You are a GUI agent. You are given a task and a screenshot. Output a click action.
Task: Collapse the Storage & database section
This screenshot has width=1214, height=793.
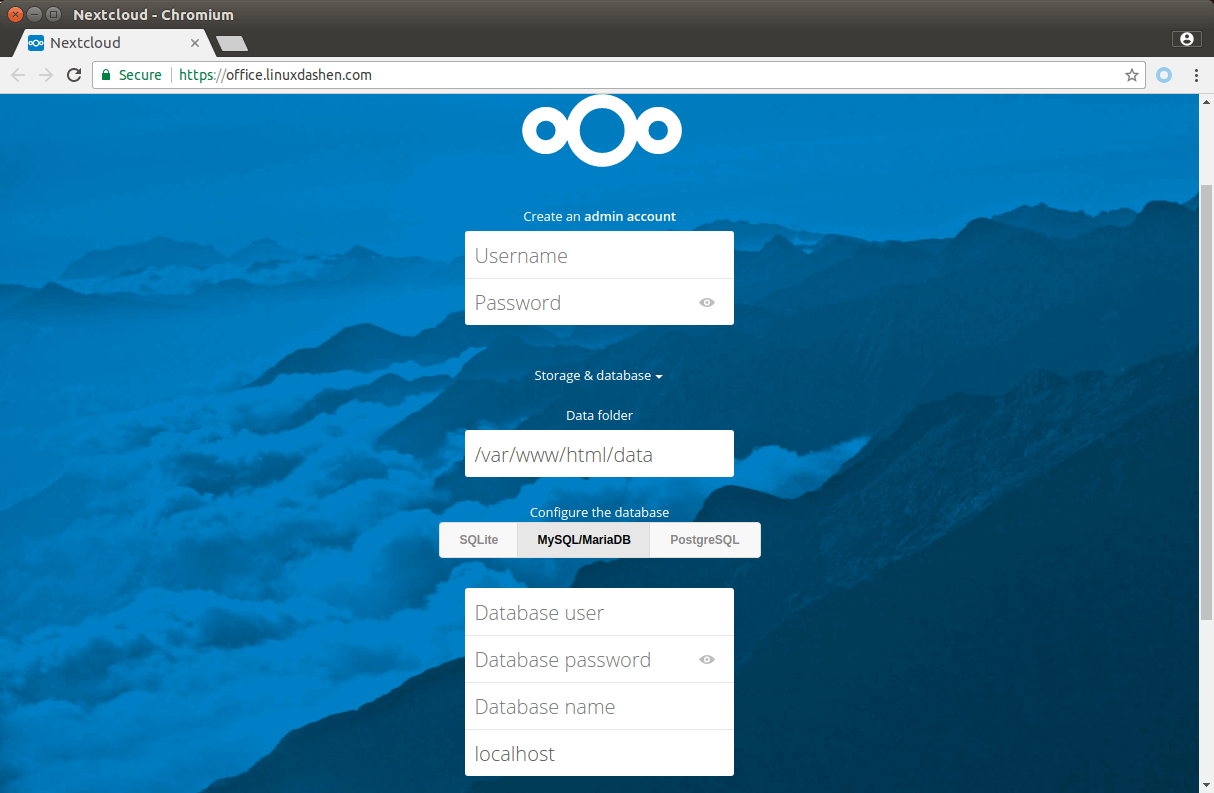[x=598, y=376]
